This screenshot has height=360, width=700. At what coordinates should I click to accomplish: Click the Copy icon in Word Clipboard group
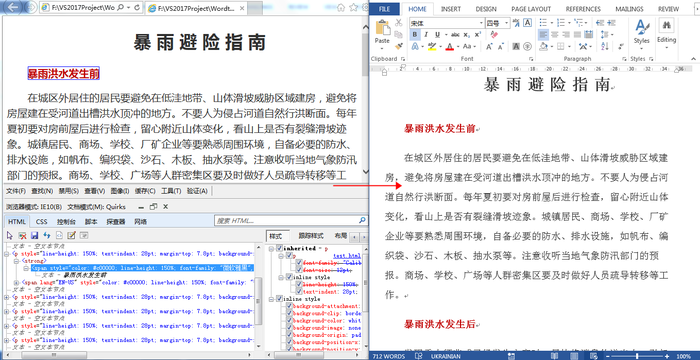click(x=399, y=34)
